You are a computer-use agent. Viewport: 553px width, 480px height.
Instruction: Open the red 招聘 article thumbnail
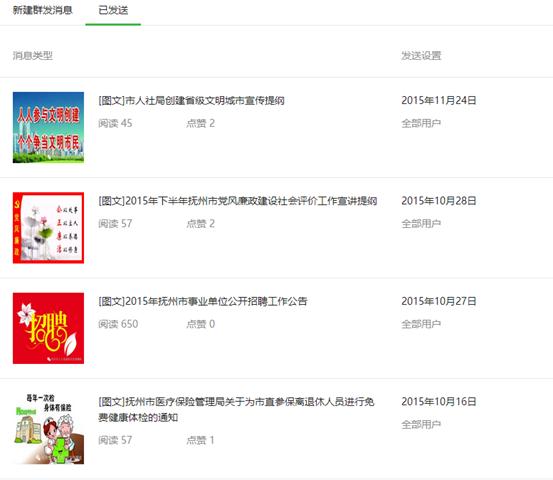tap(48, 328)
